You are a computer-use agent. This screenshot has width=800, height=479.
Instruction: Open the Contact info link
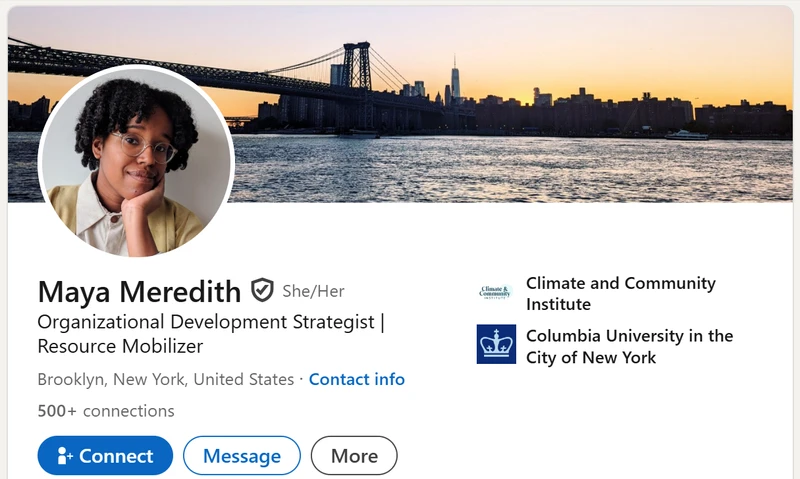pyautogui.click(x=357, y=379)
